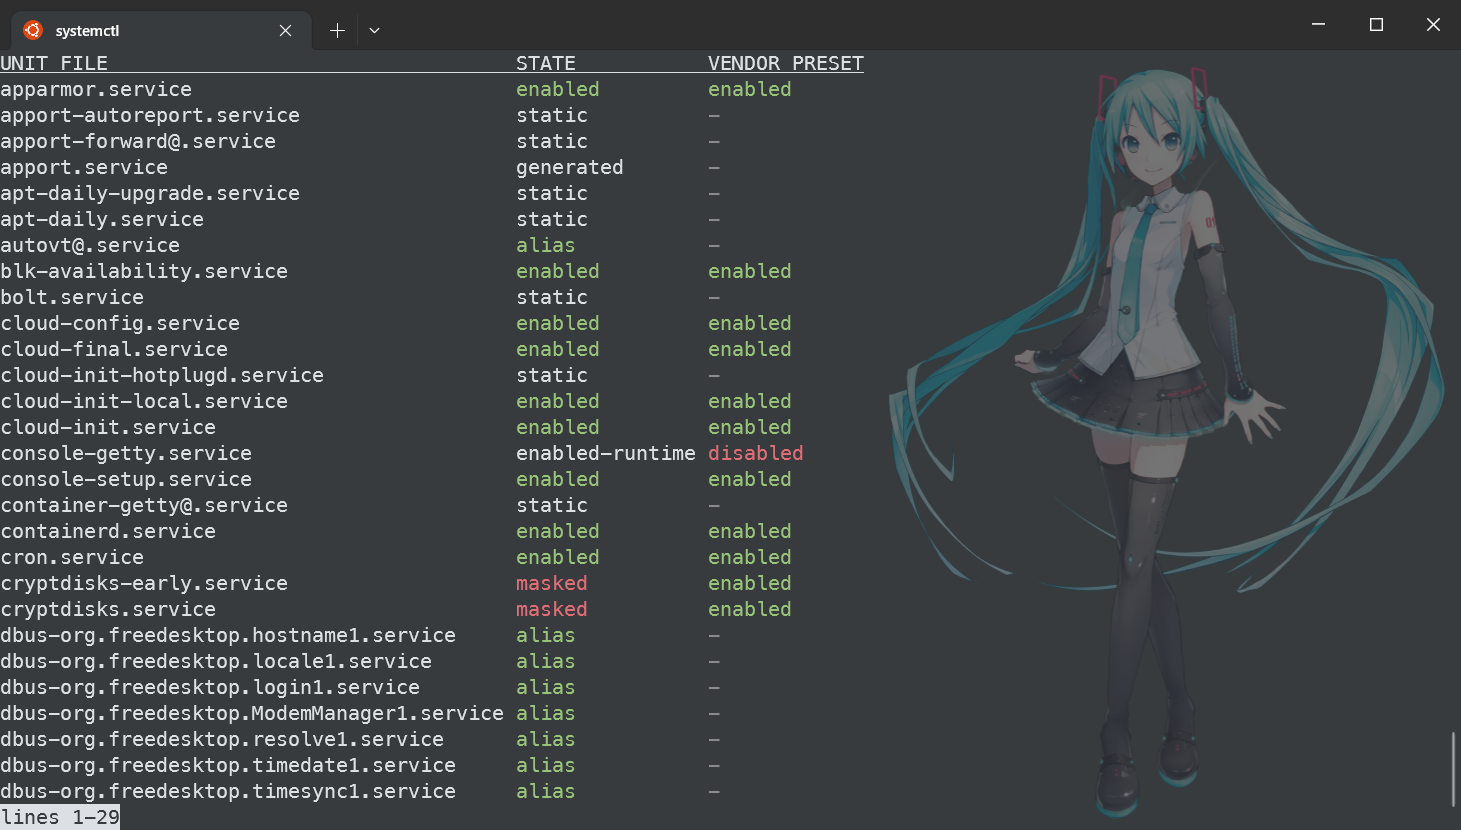Click the red disabled vendor preset

[756, 453]
